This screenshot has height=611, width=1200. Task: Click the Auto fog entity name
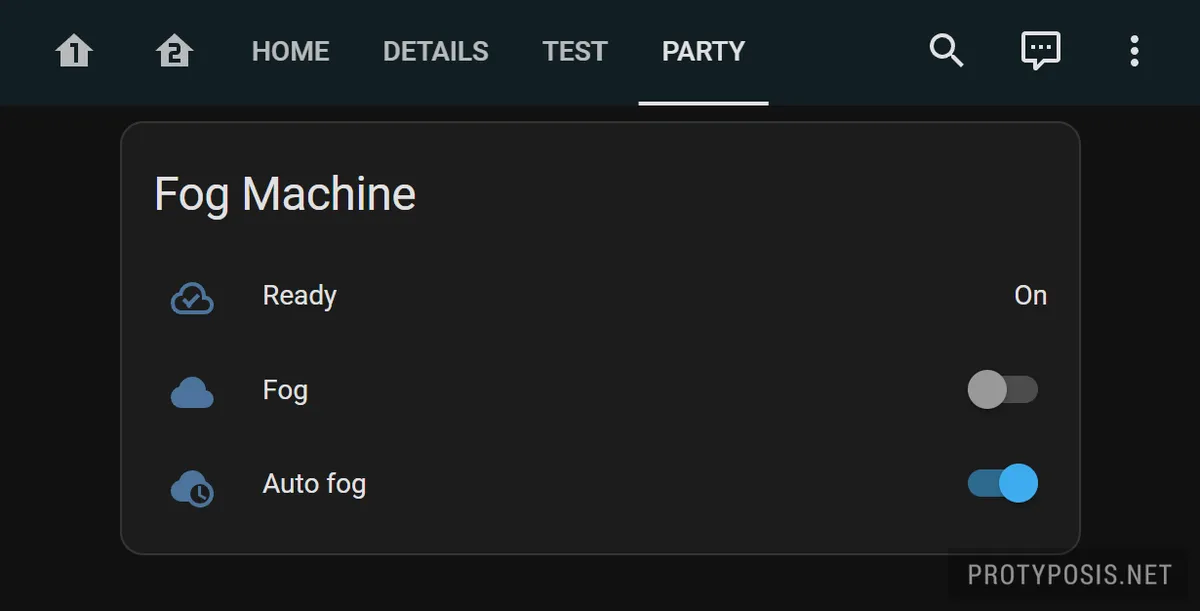pos(314,483)
